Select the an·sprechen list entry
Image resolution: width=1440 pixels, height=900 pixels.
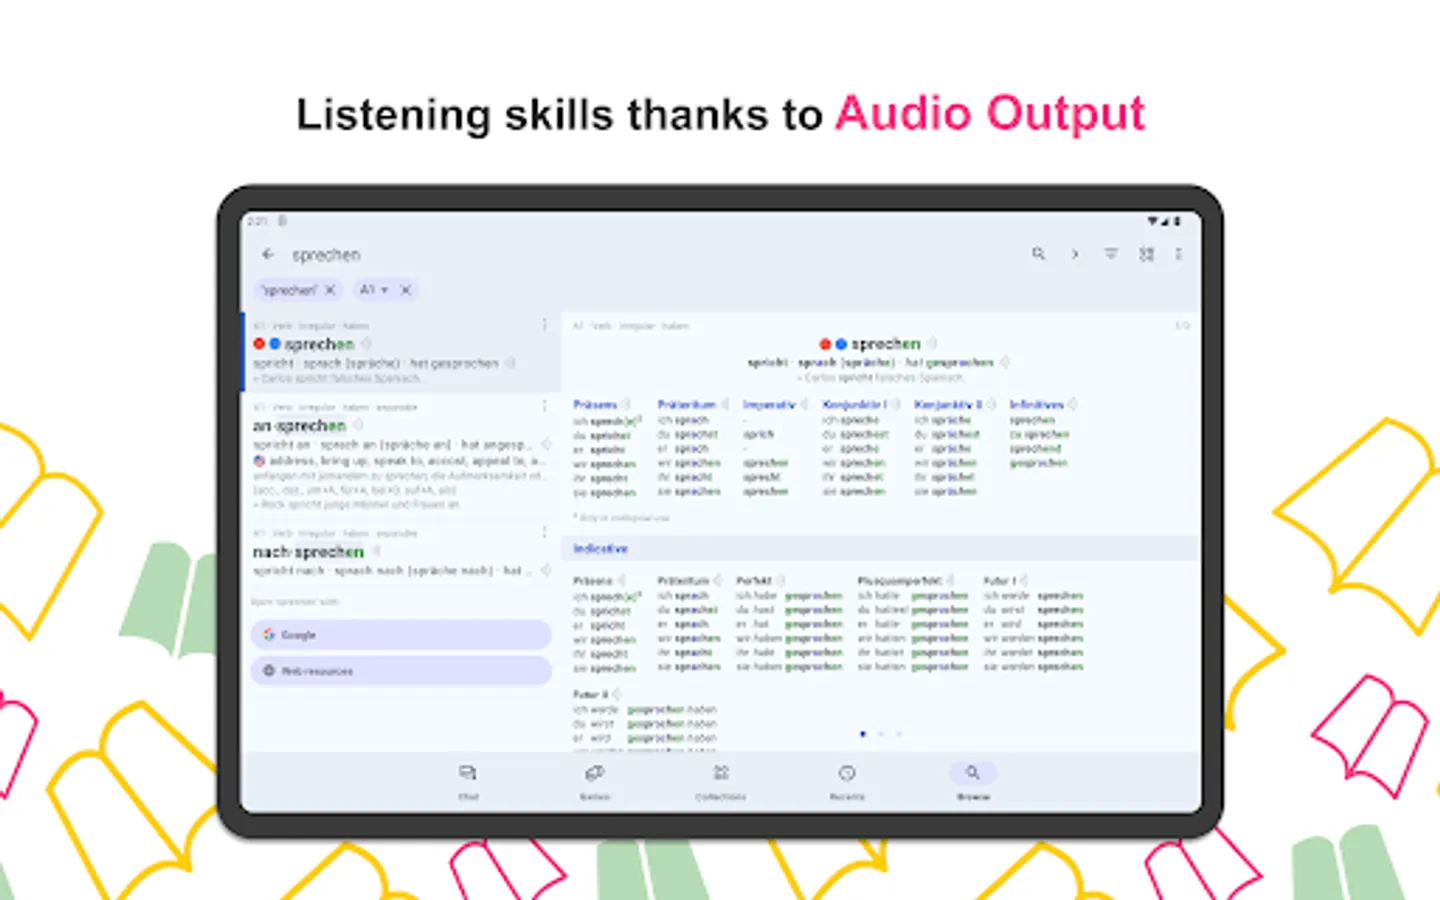[400, 456]
